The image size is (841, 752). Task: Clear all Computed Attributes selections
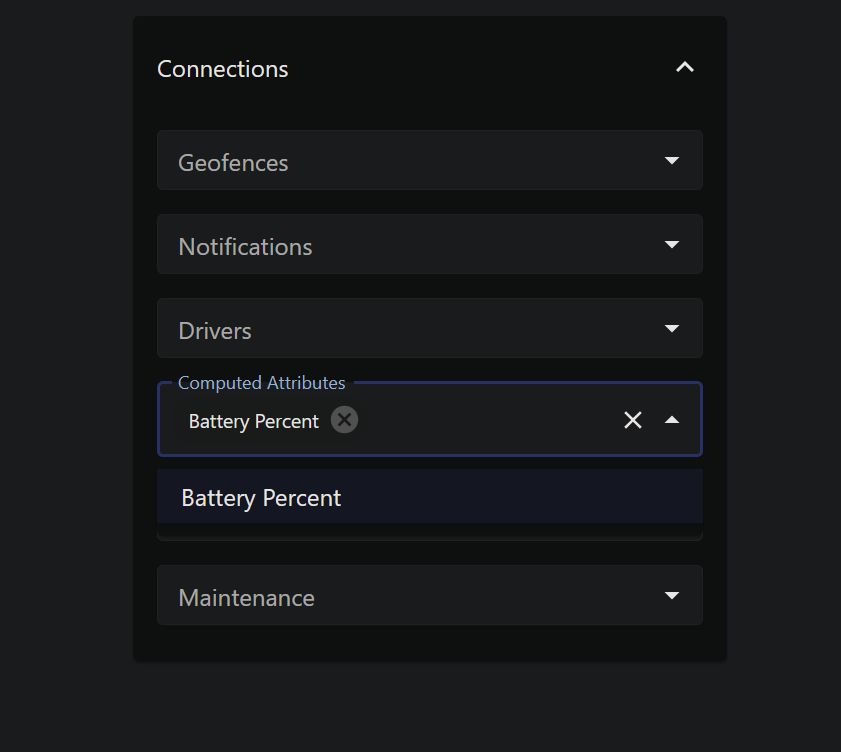[x=632, y=420]
